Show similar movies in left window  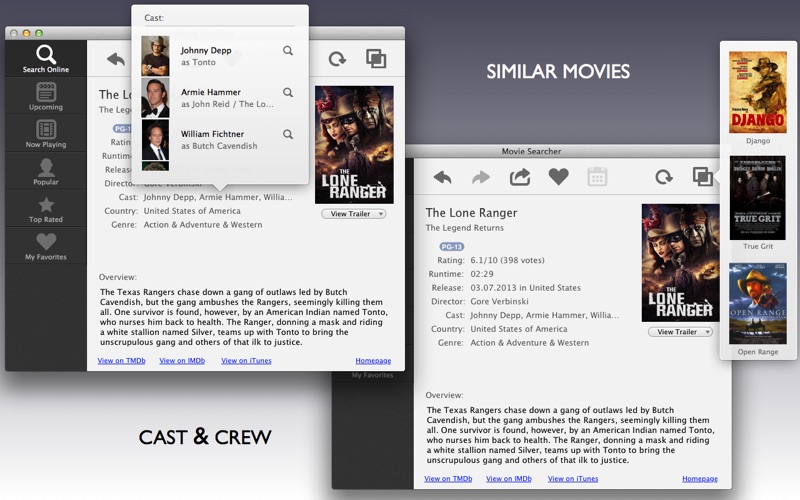376,59
